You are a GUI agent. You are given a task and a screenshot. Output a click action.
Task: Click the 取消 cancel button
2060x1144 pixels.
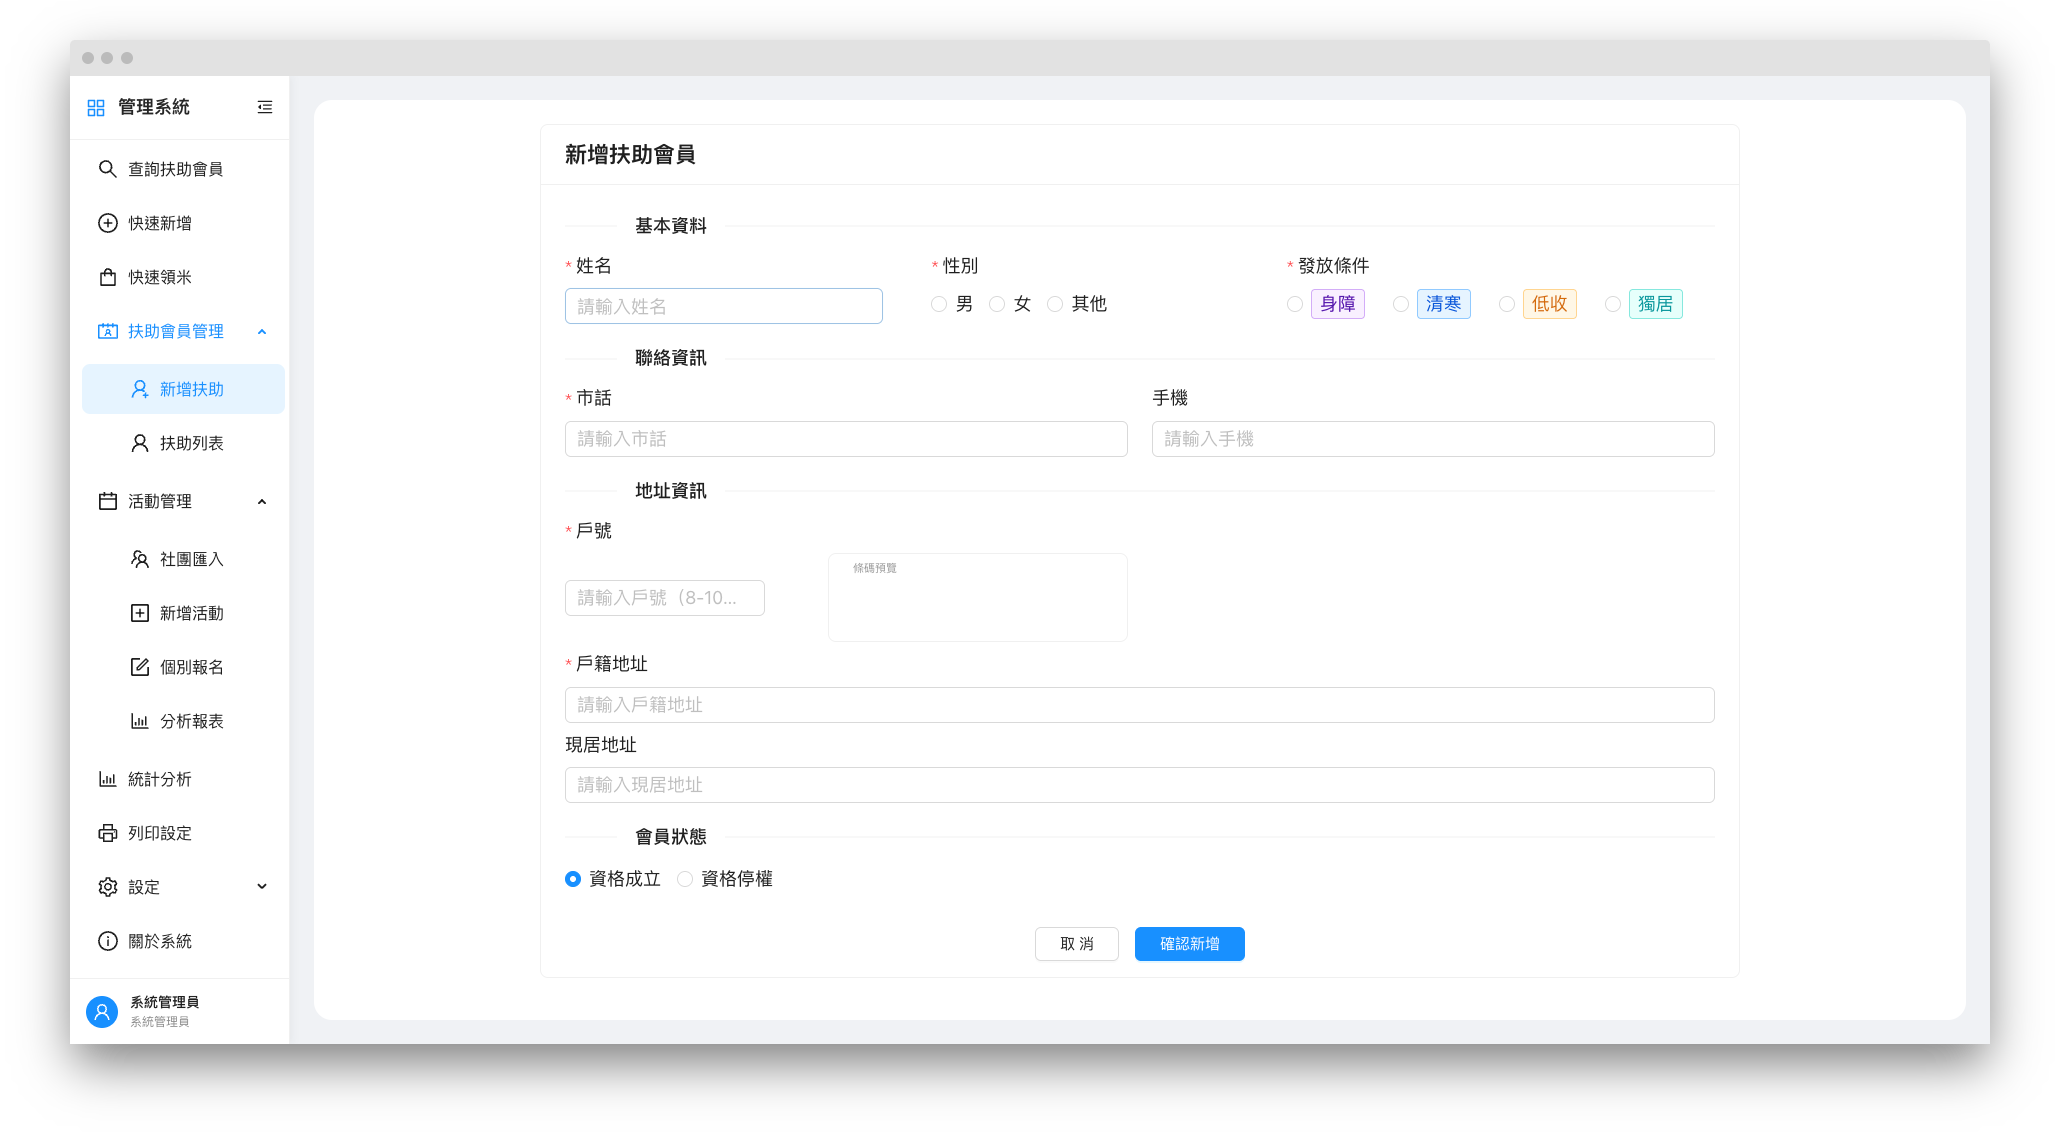(x=1076, y=944)
